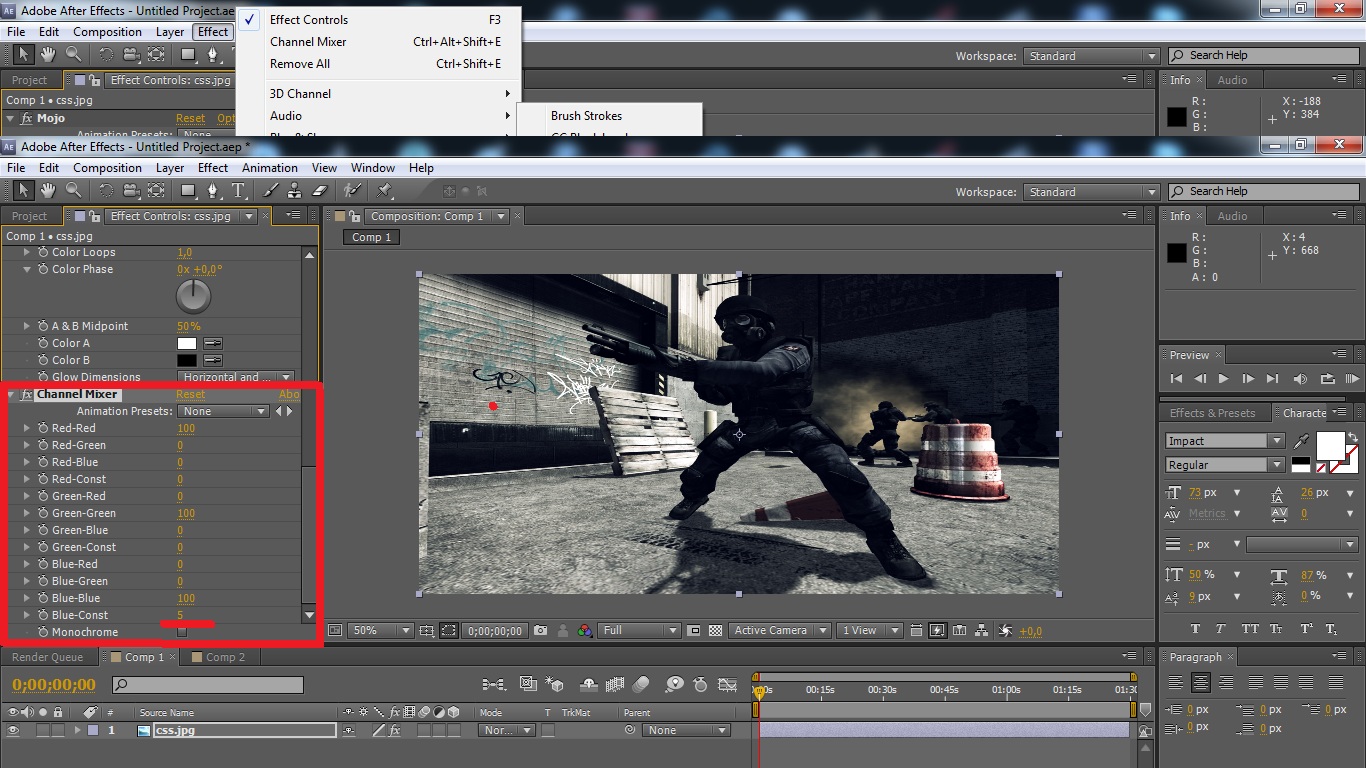Screen dimensions: 1366x768
Task: Select the Clone Stamp tool
Action: [x=294, y=191]
